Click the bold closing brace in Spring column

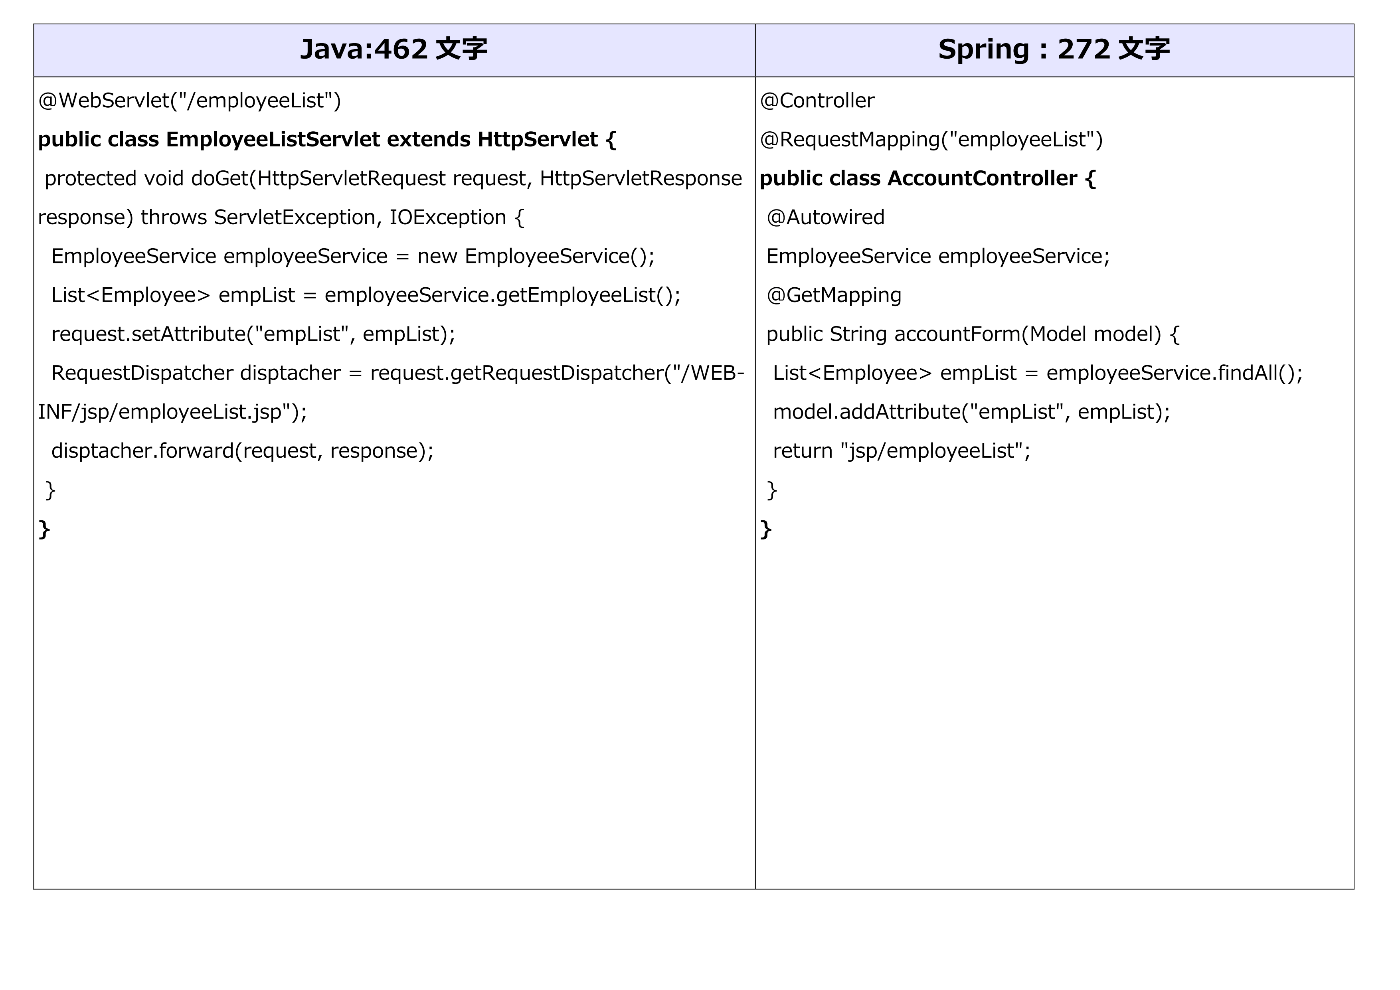[x=766, y=529]
